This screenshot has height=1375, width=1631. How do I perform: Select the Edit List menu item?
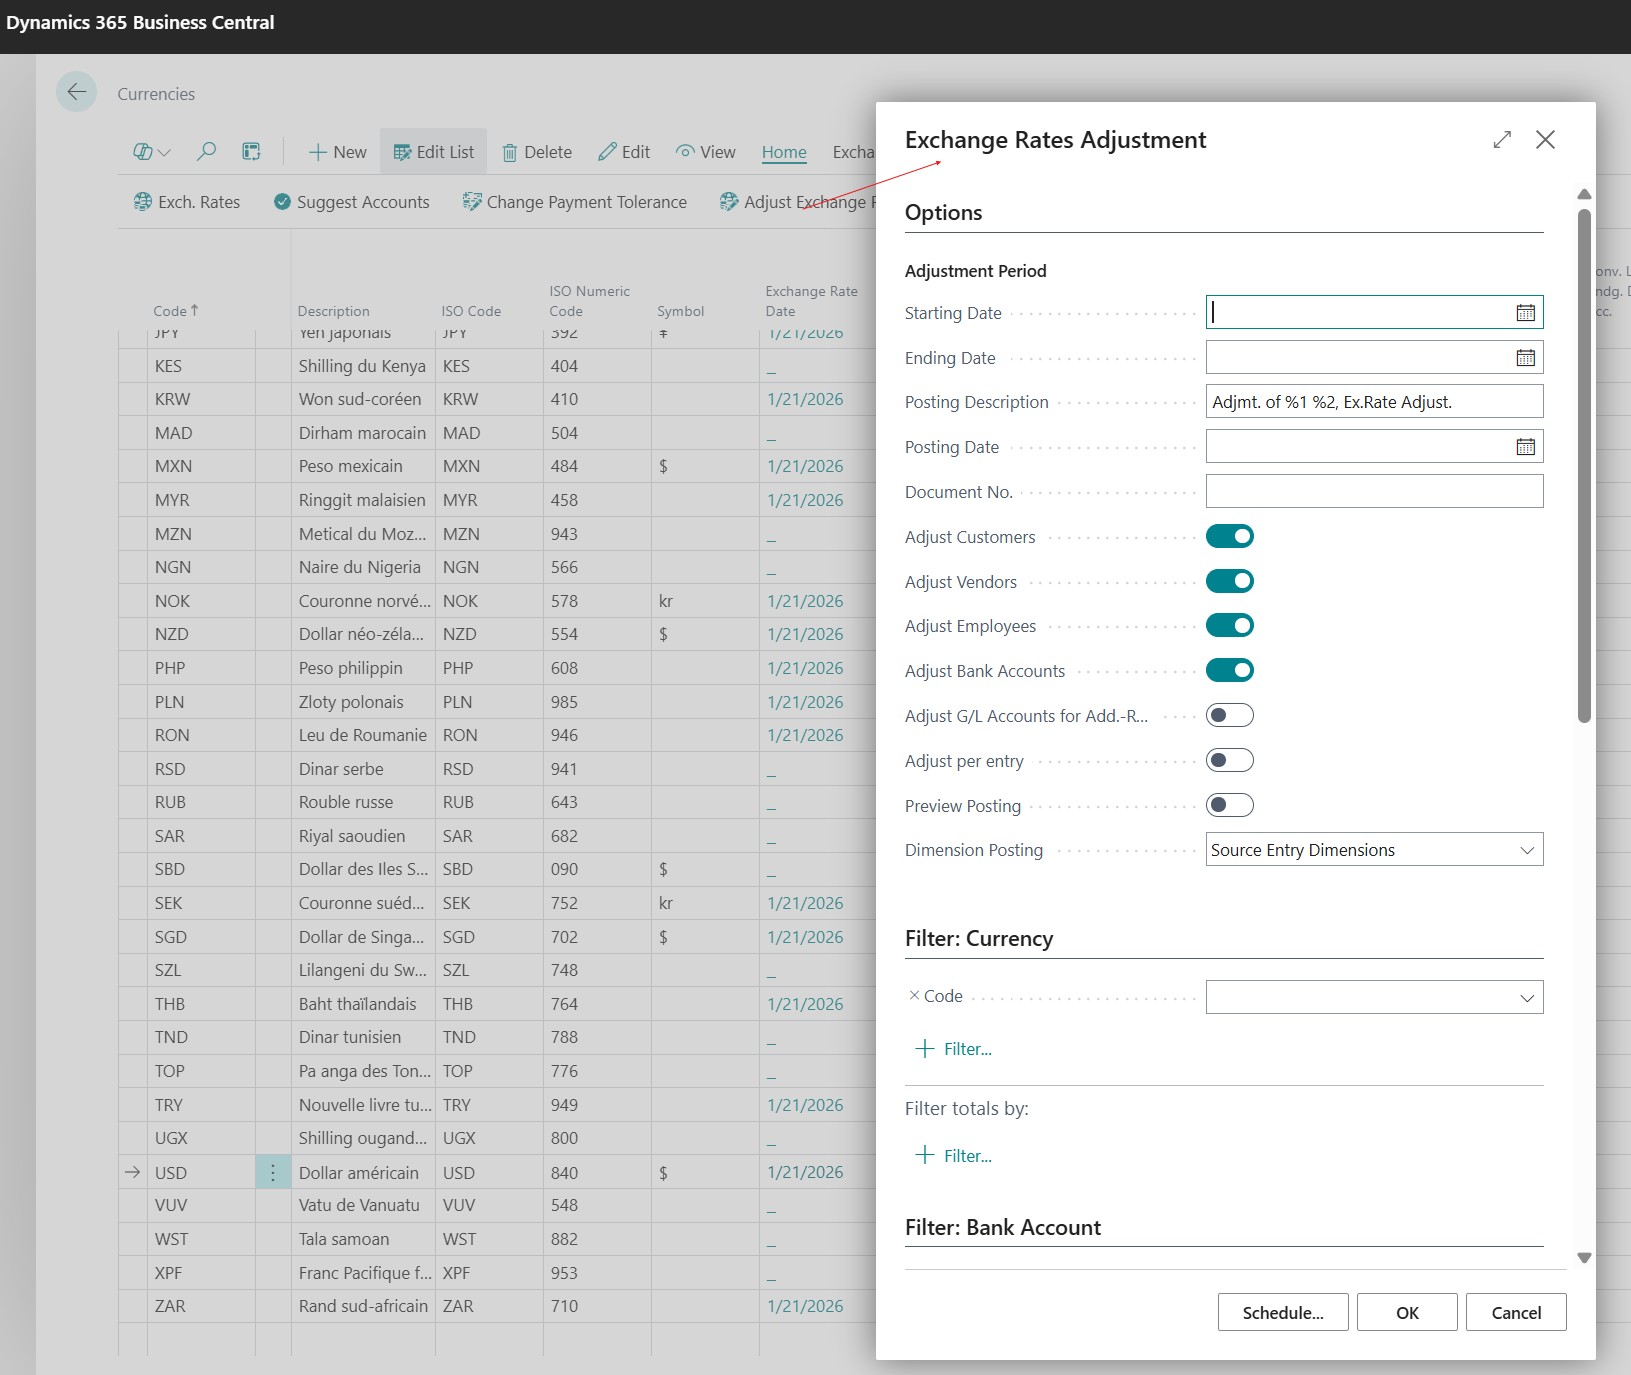coord(434,152)
